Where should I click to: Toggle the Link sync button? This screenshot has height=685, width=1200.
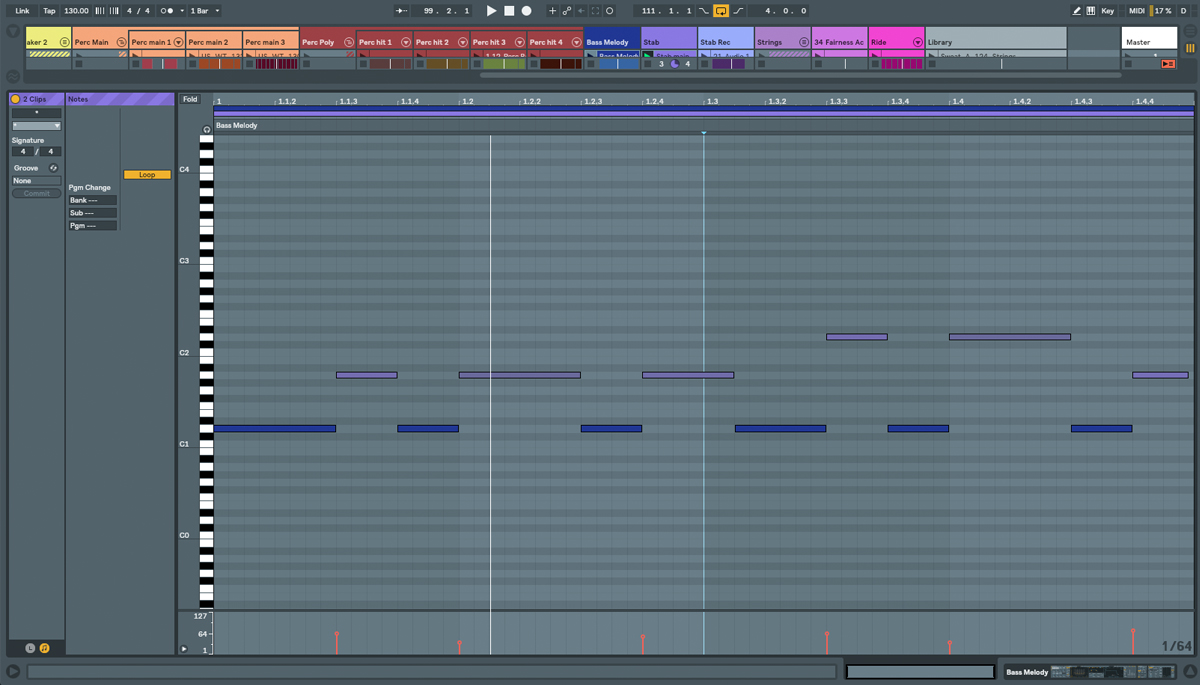click(22, 11)
